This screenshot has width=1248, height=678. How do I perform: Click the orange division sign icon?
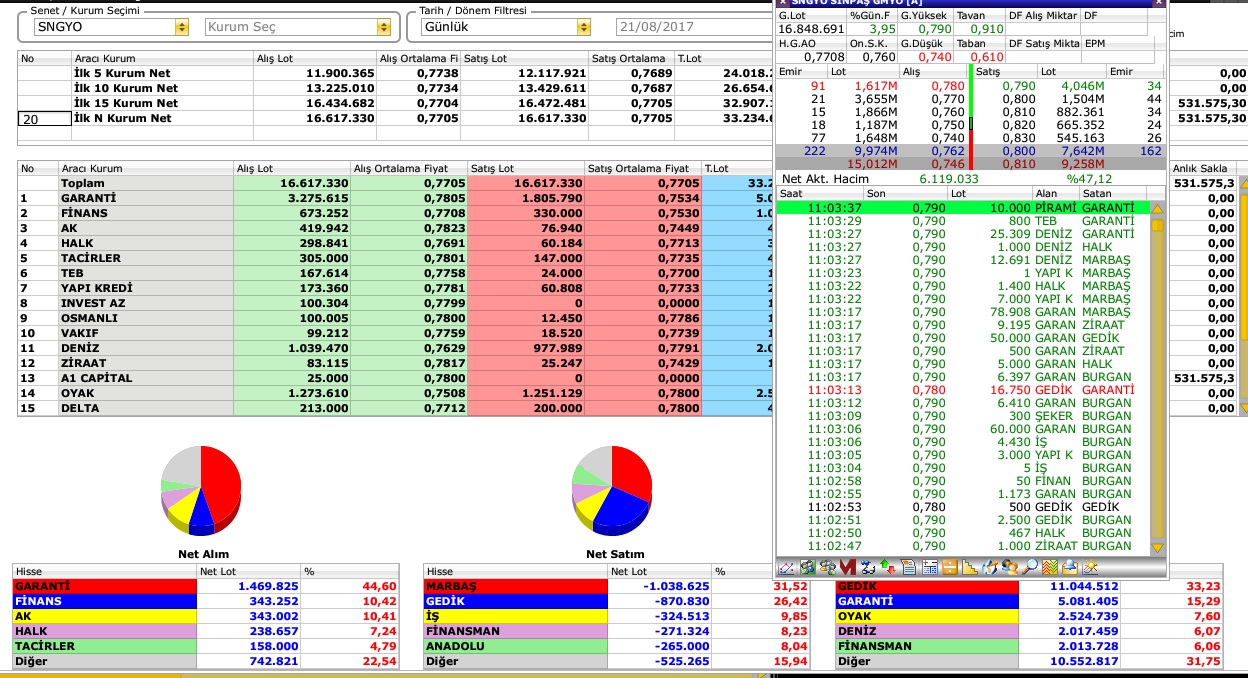(x=950, y=568)
